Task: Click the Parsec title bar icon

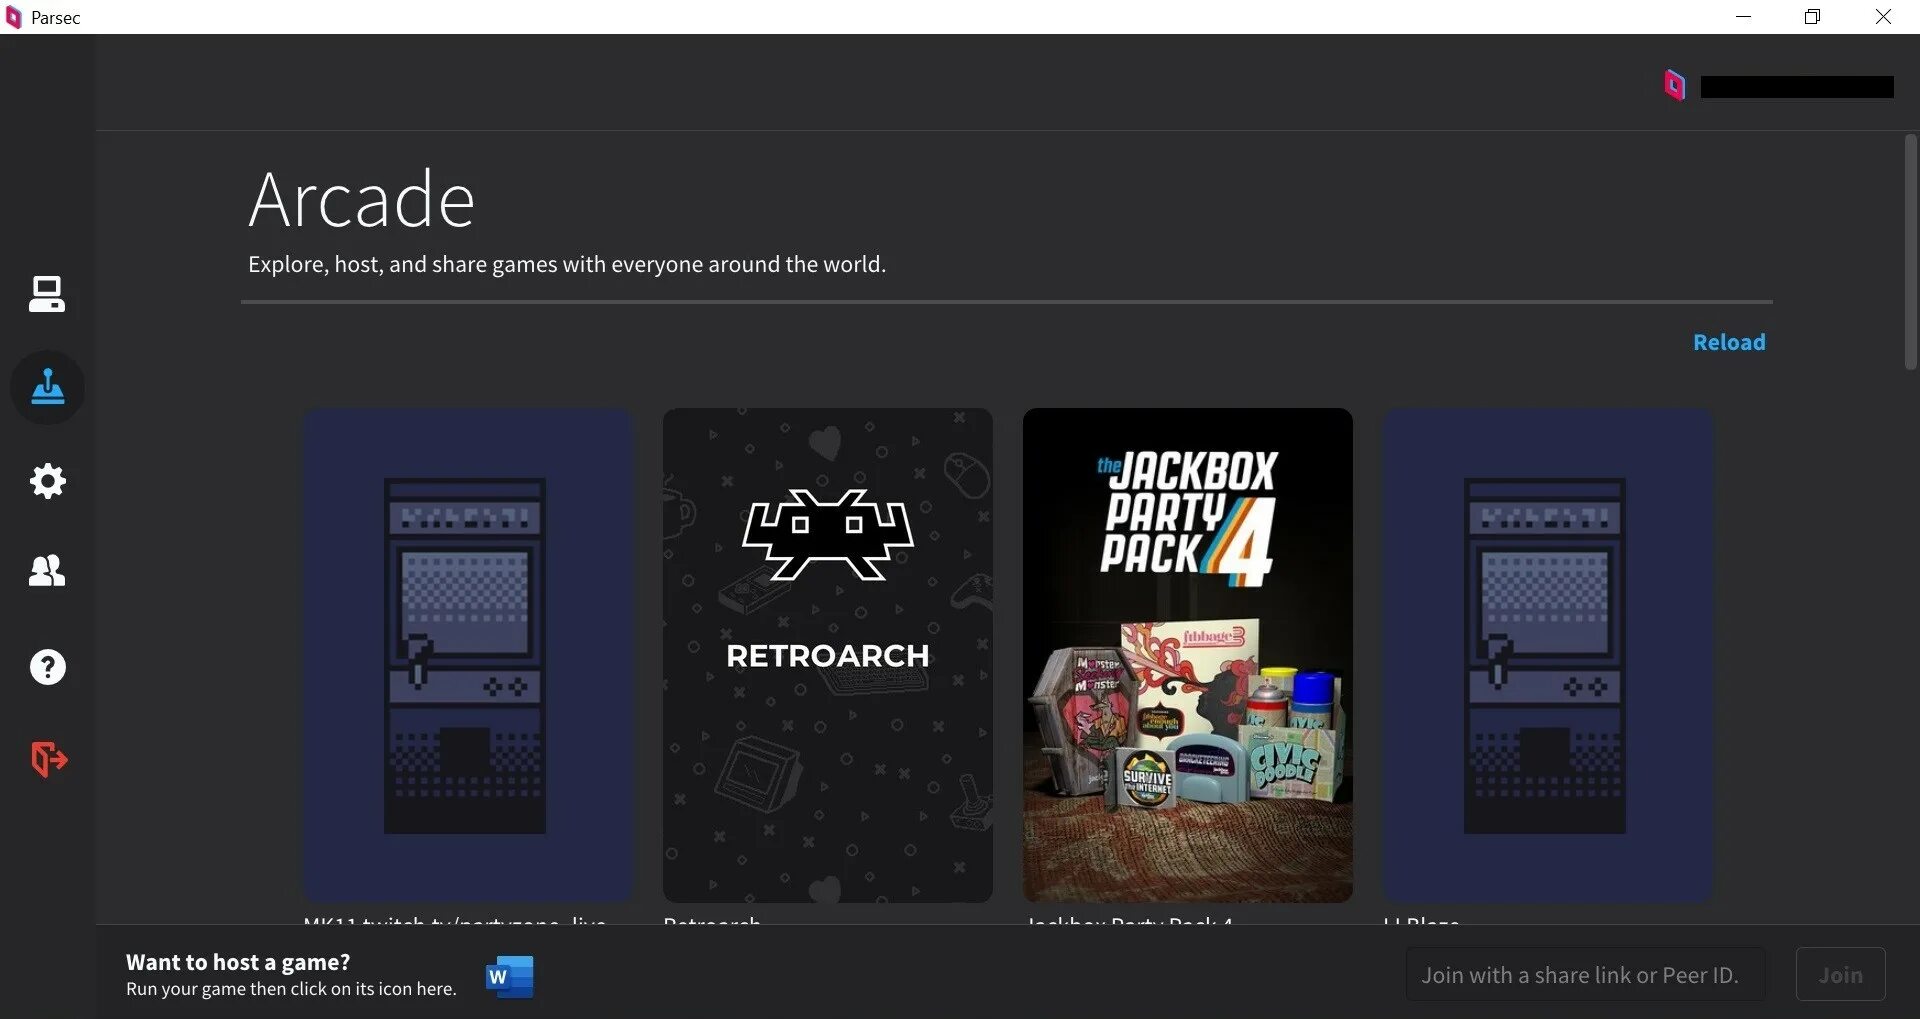Action: pos(14,17)
